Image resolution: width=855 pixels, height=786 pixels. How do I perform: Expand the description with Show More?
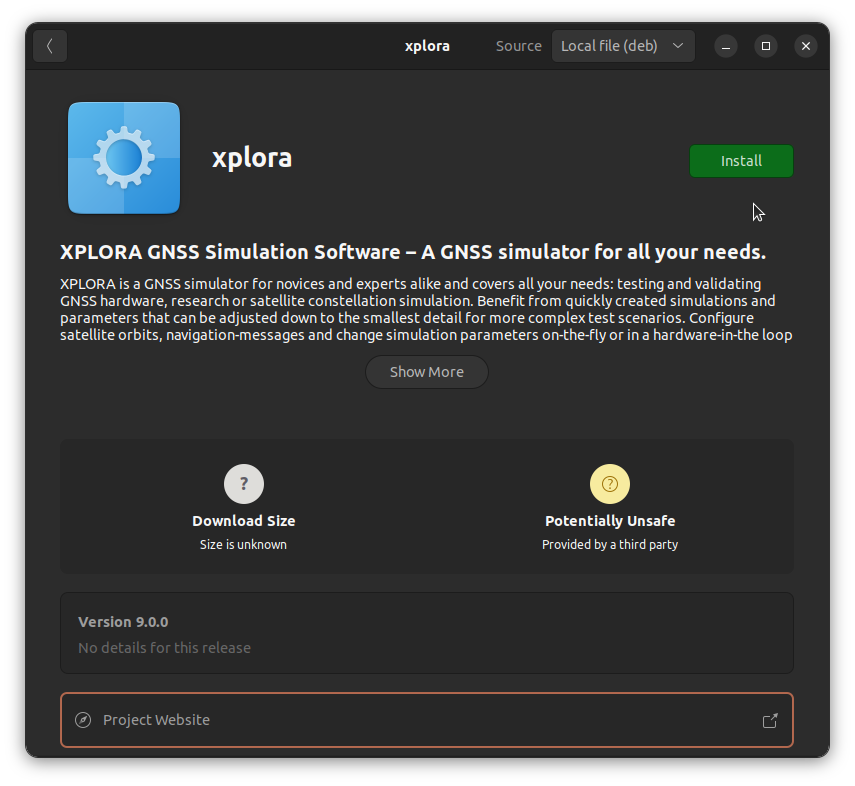427,372
